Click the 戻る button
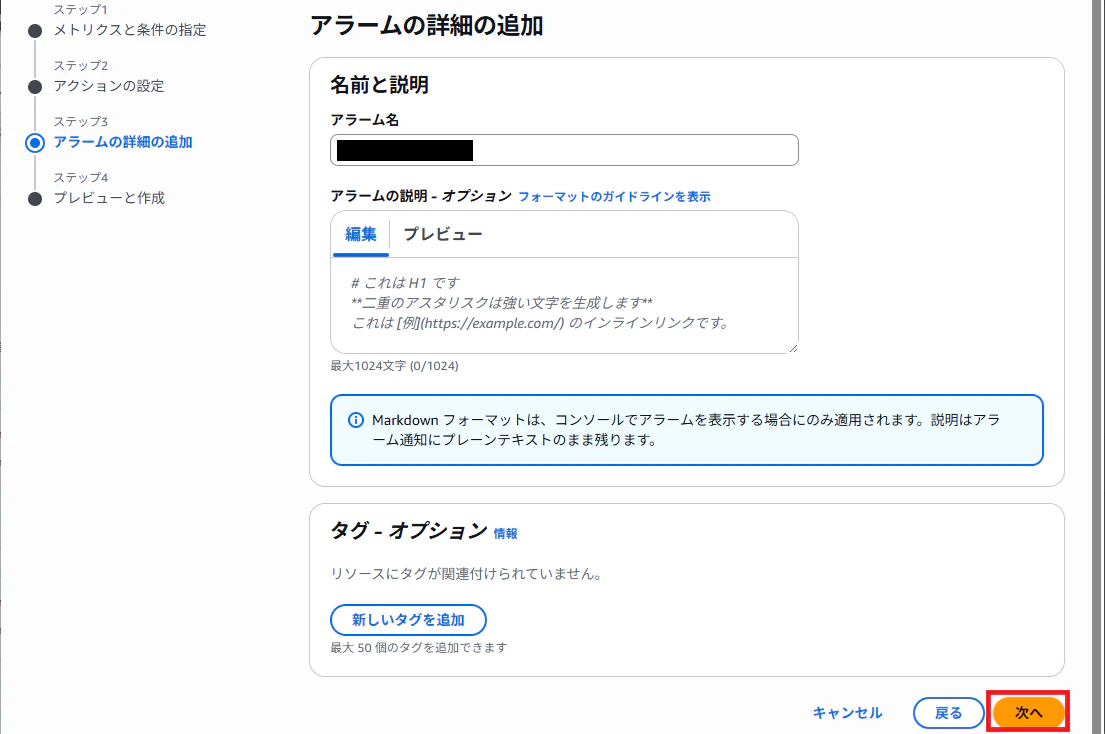Screen dimensions: 1105x734 (948, 712)
